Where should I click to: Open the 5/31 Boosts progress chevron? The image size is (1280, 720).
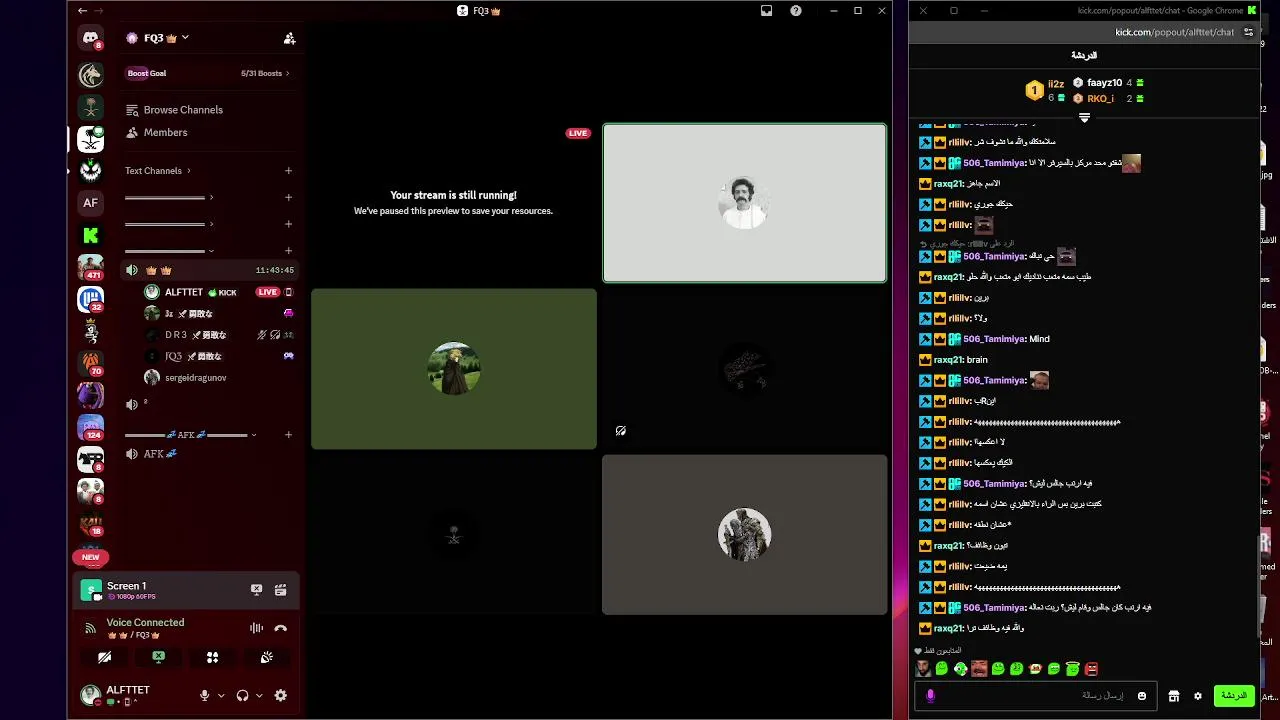coord(288,73)
